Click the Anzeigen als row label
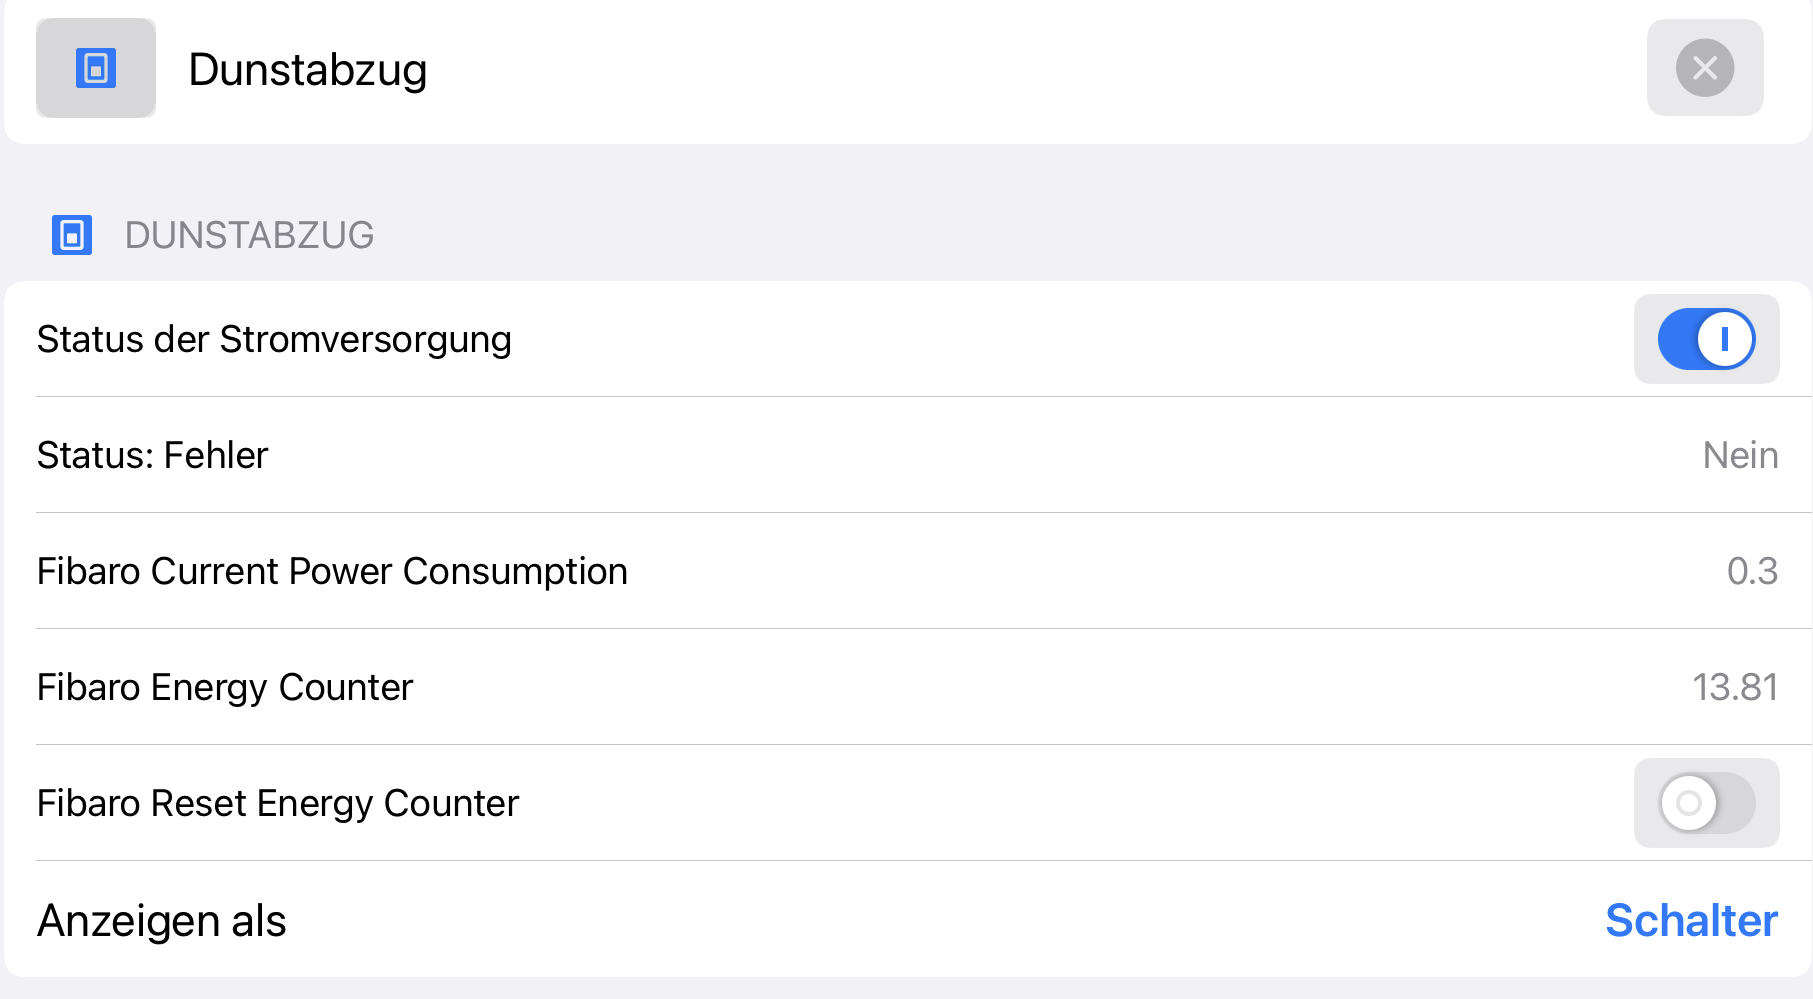 point(161,920)
